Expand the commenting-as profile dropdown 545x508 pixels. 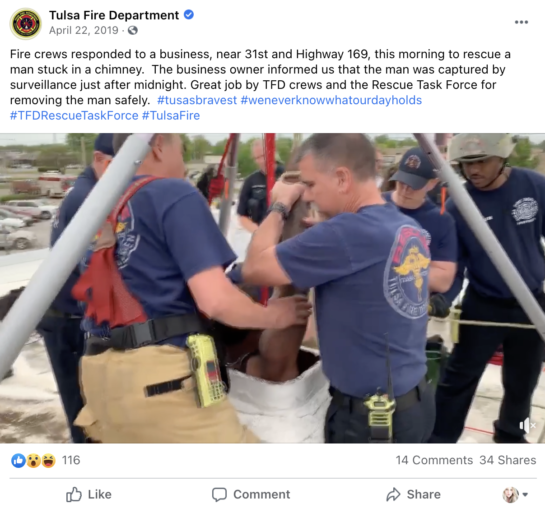[515, 494]
